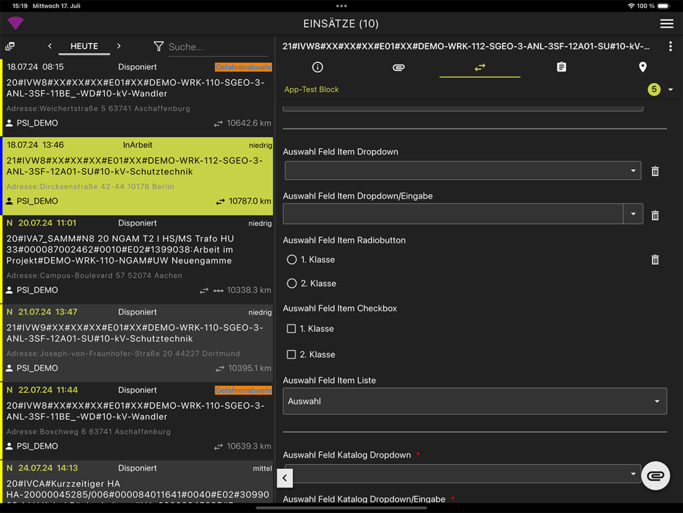This screenshot has height=513, width=683.
Task: Switch to the attachments paperclip tab
Action: pos(399,67)
